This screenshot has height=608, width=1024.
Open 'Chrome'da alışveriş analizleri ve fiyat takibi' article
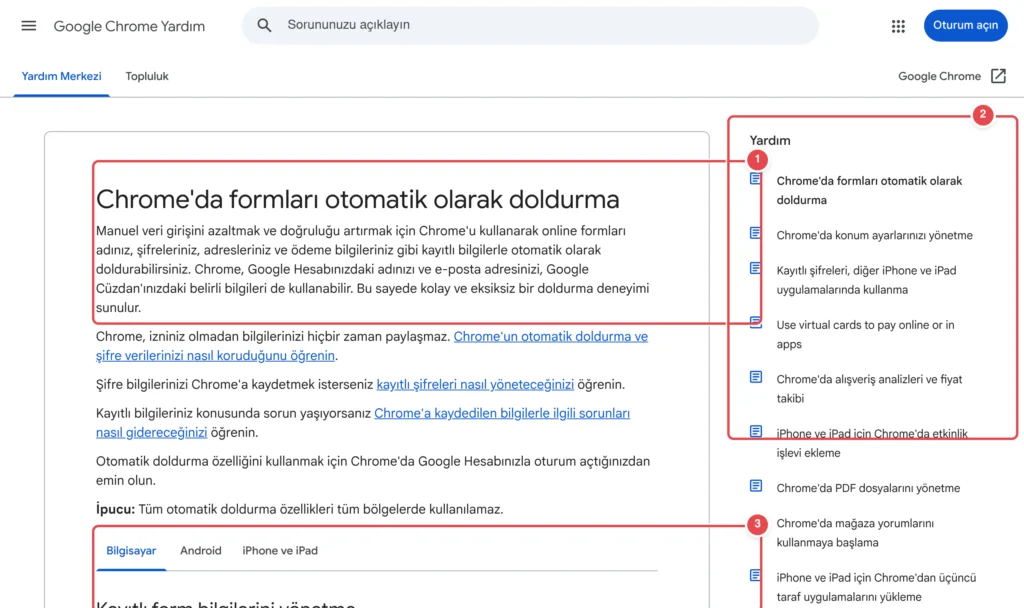click(x=869, y=389)
